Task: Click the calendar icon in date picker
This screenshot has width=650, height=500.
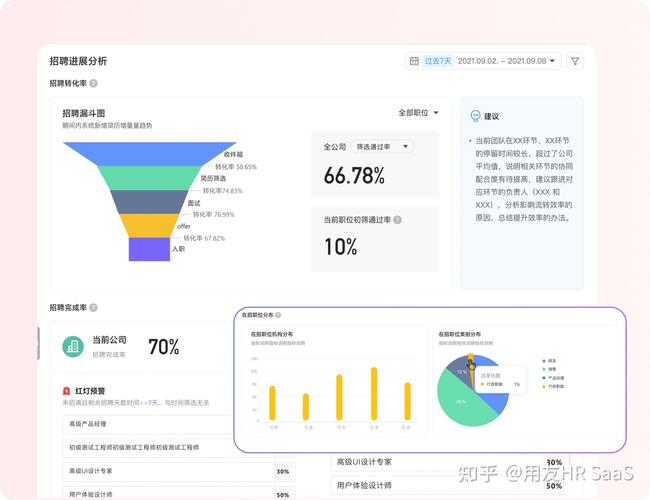Action: (414, 61)
